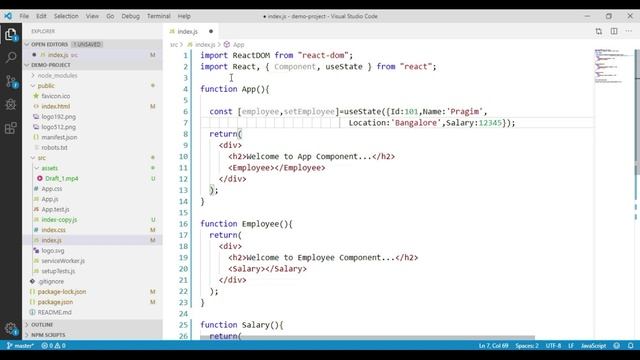
Task: Open the Extensions view
Action: (x=11, y=128)
